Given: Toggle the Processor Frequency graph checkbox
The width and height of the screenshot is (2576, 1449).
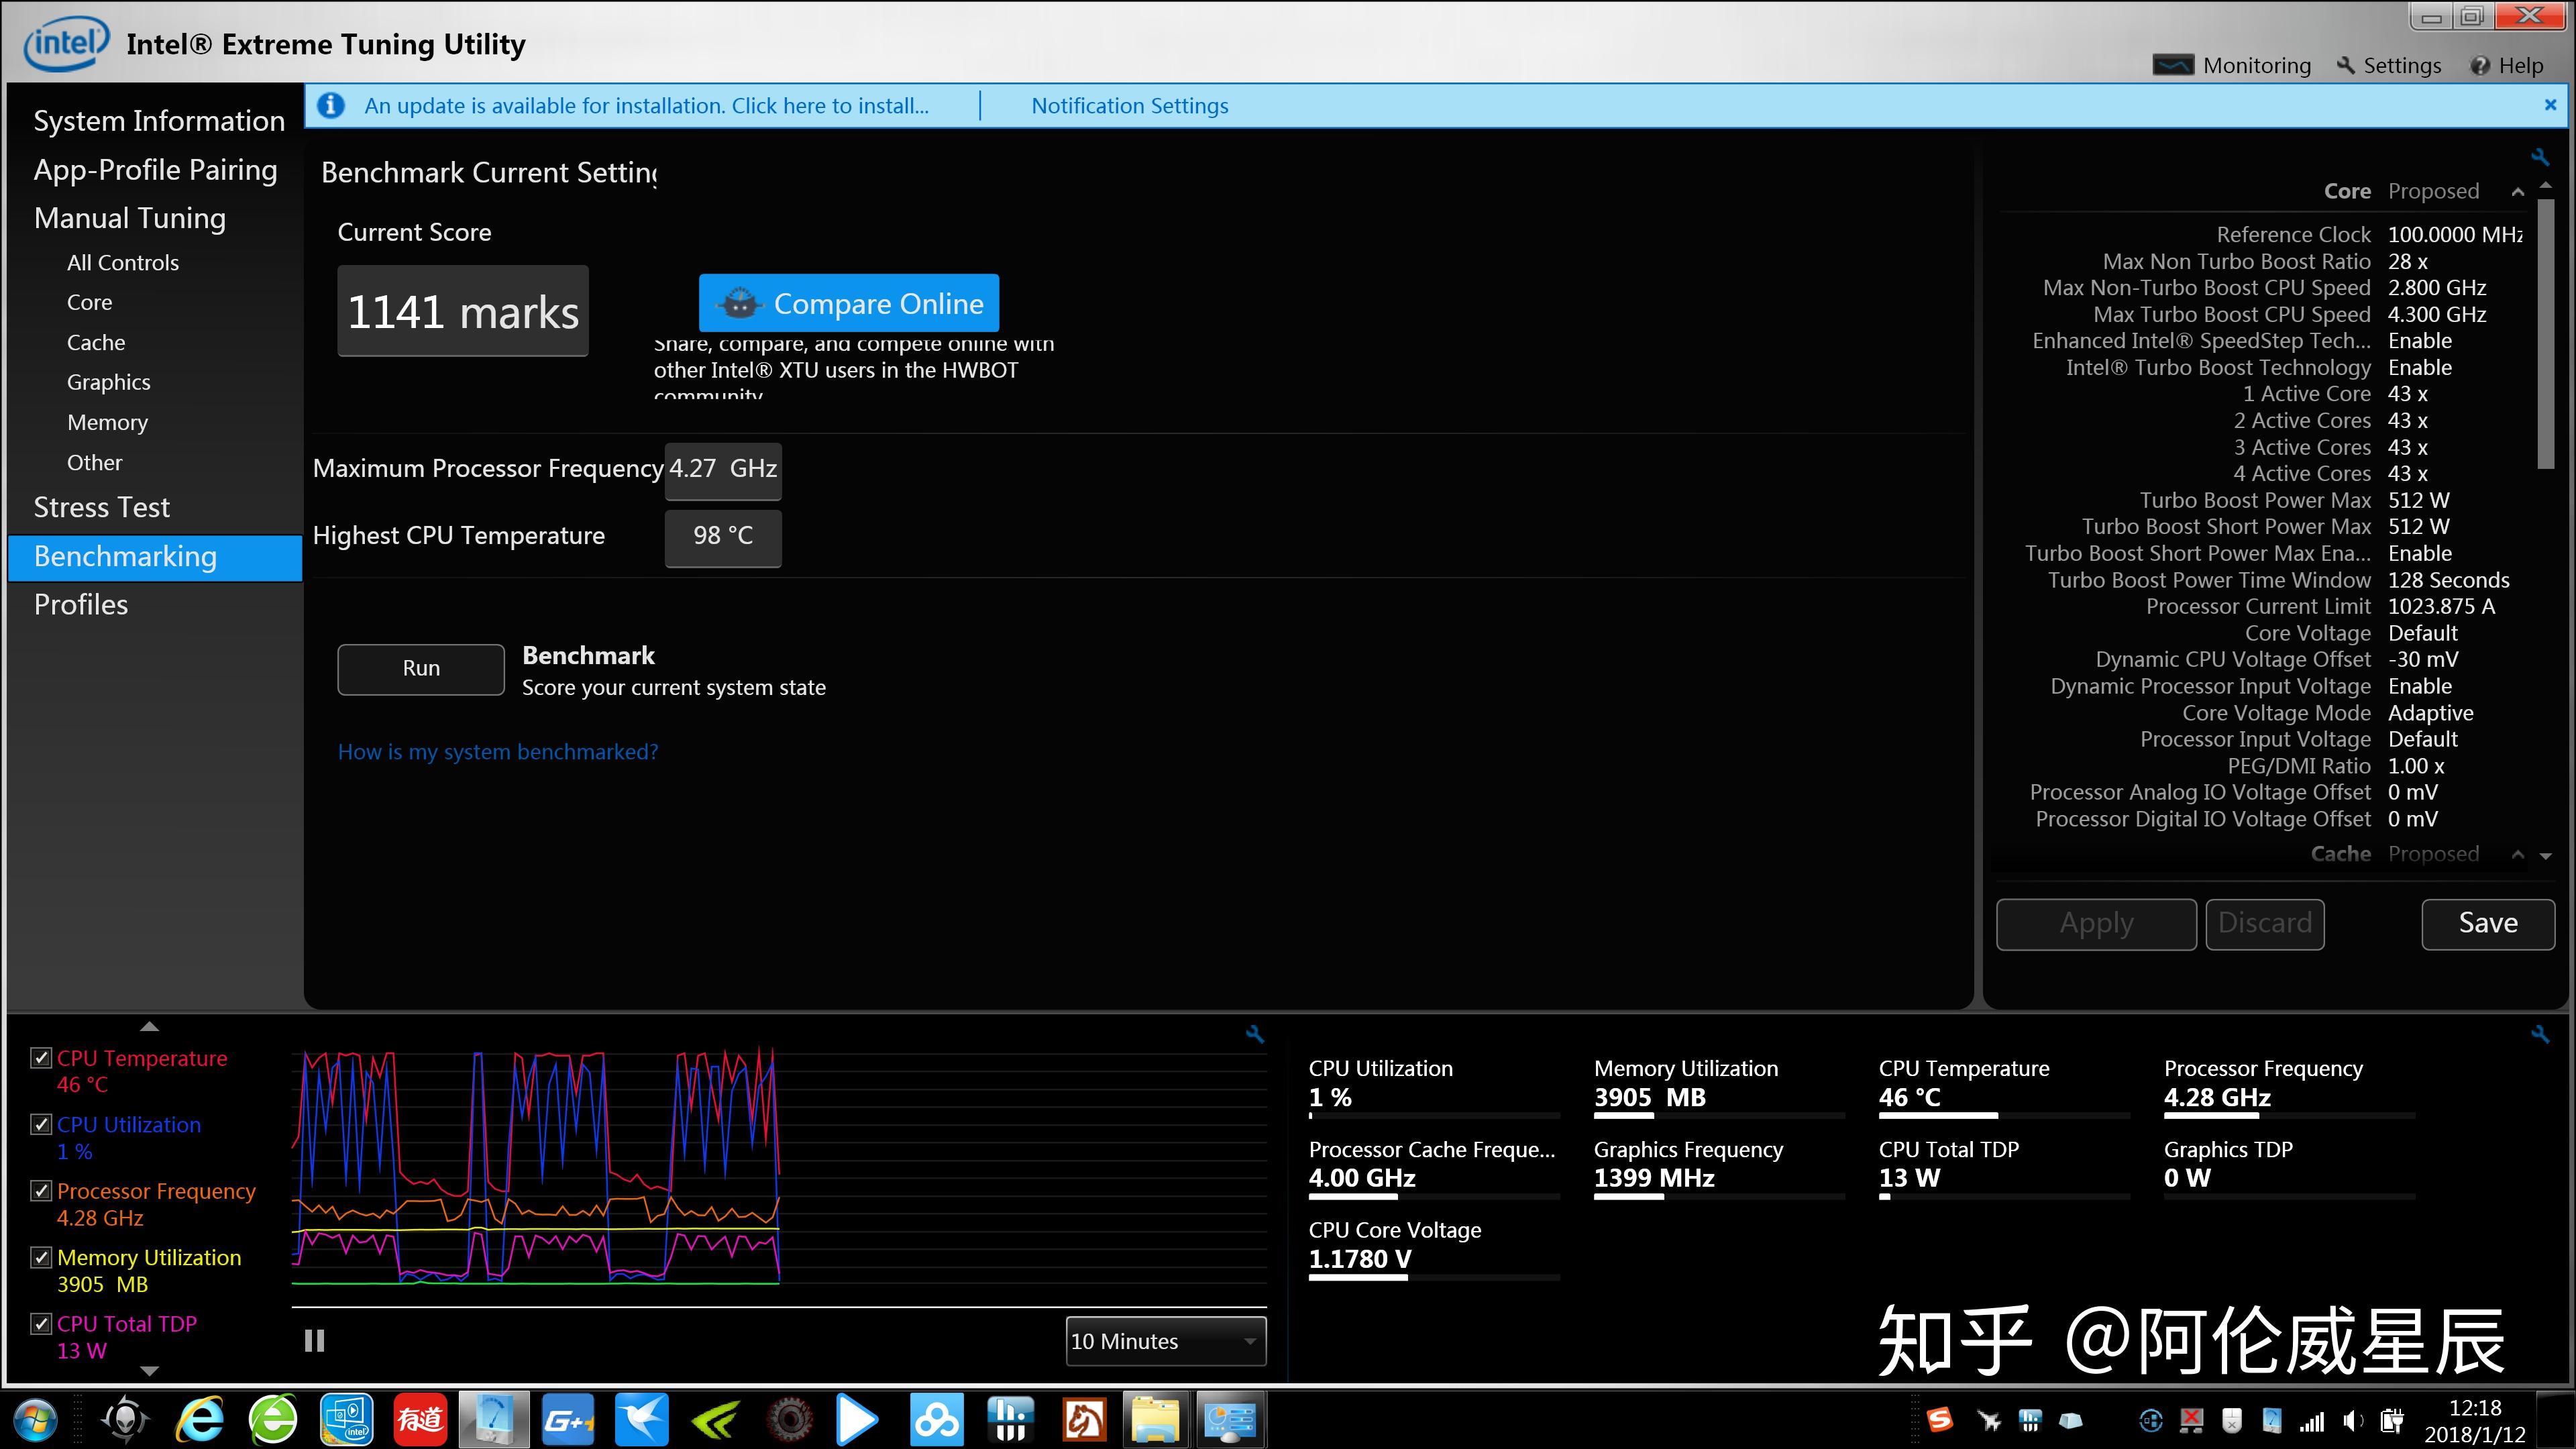Looking at the screenshot, I should [x=41, y=1191].
